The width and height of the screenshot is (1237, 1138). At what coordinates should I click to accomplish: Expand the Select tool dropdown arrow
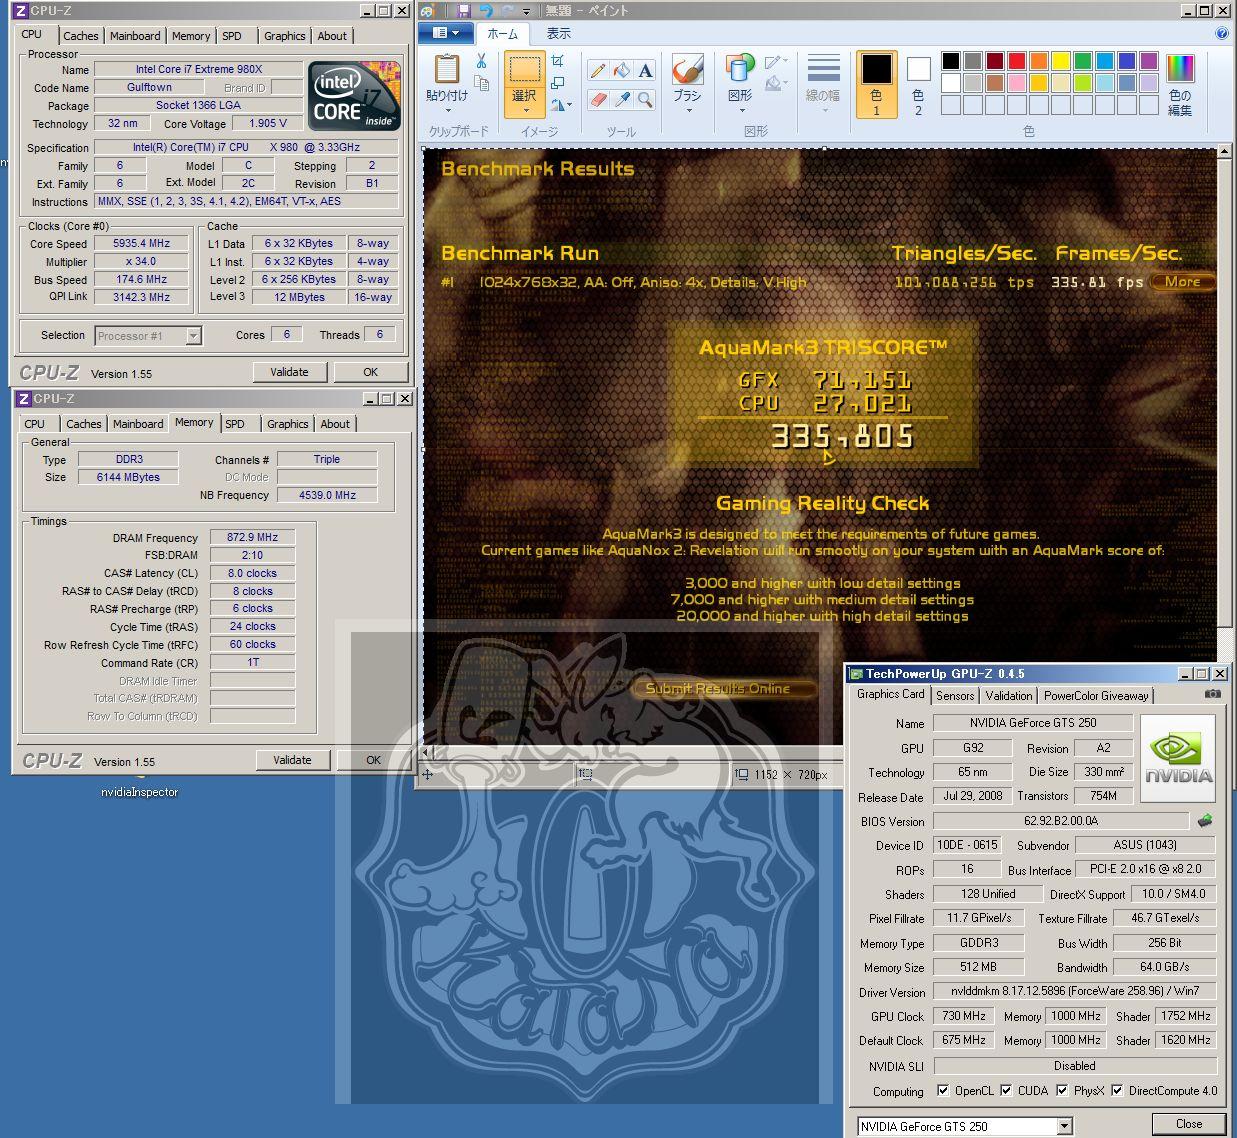tap(524, 110)
